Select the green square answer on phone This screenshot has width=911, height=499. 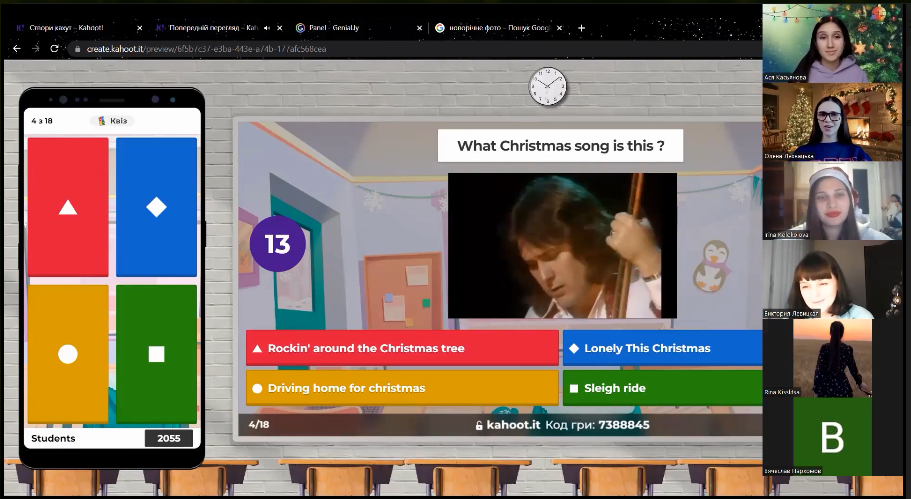[x=156, y=354]
